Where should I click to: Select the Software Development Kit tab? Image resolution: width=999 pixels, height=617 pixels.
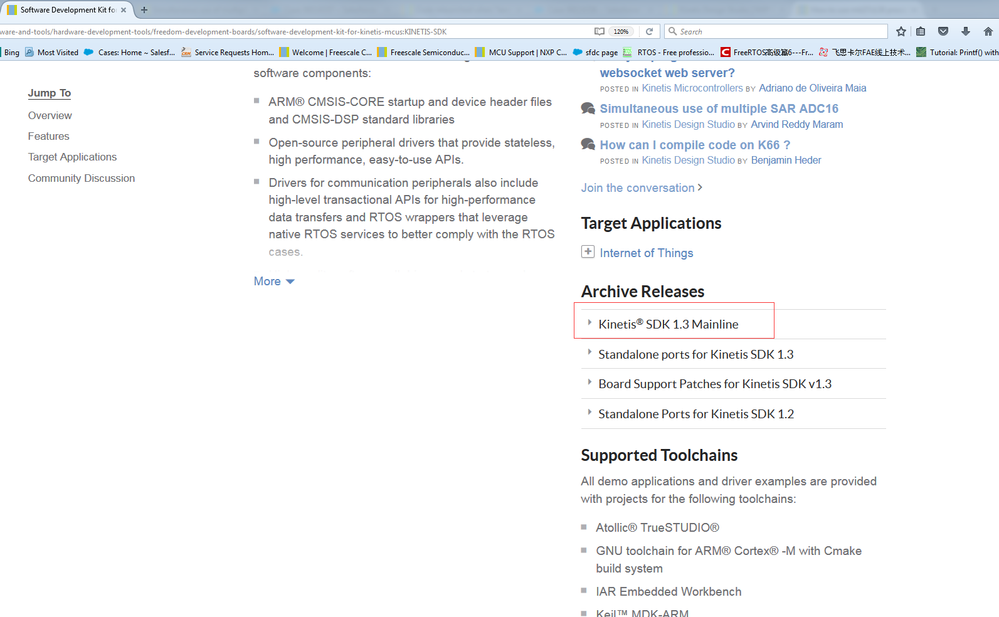[66, 10]
